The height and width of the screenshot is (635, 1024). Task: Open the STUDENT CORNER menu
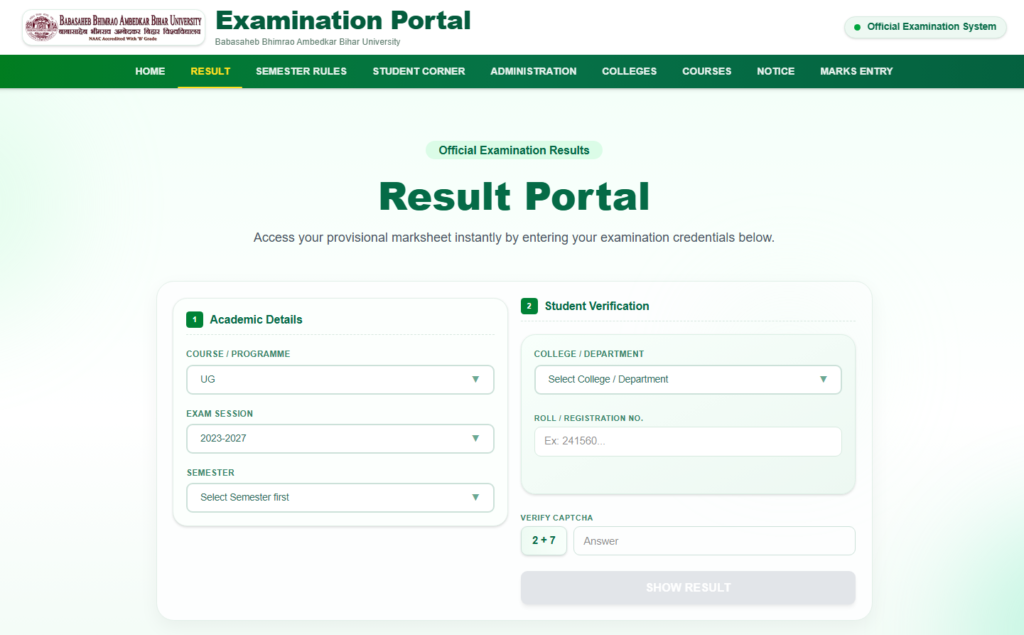(419, 71)
